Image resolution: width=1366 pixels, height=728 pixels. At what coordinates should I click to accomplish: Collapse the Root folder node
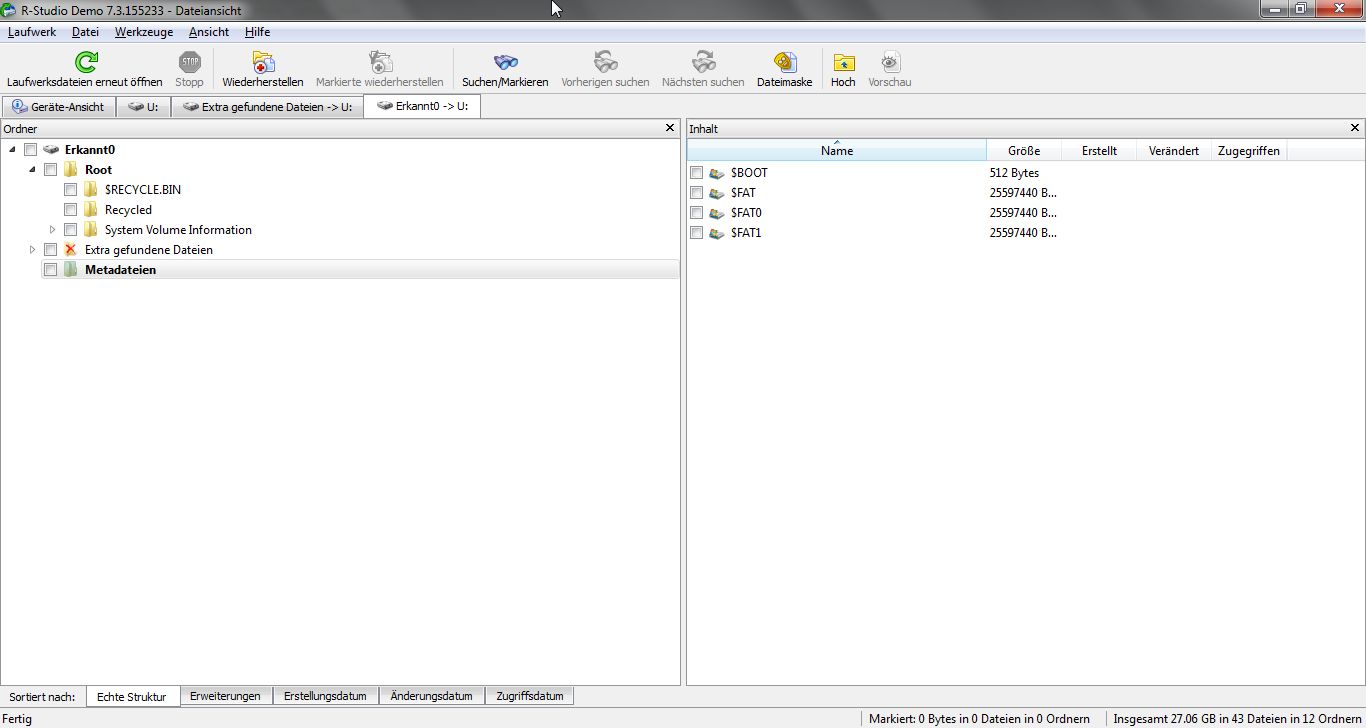[x=32, y=170]
